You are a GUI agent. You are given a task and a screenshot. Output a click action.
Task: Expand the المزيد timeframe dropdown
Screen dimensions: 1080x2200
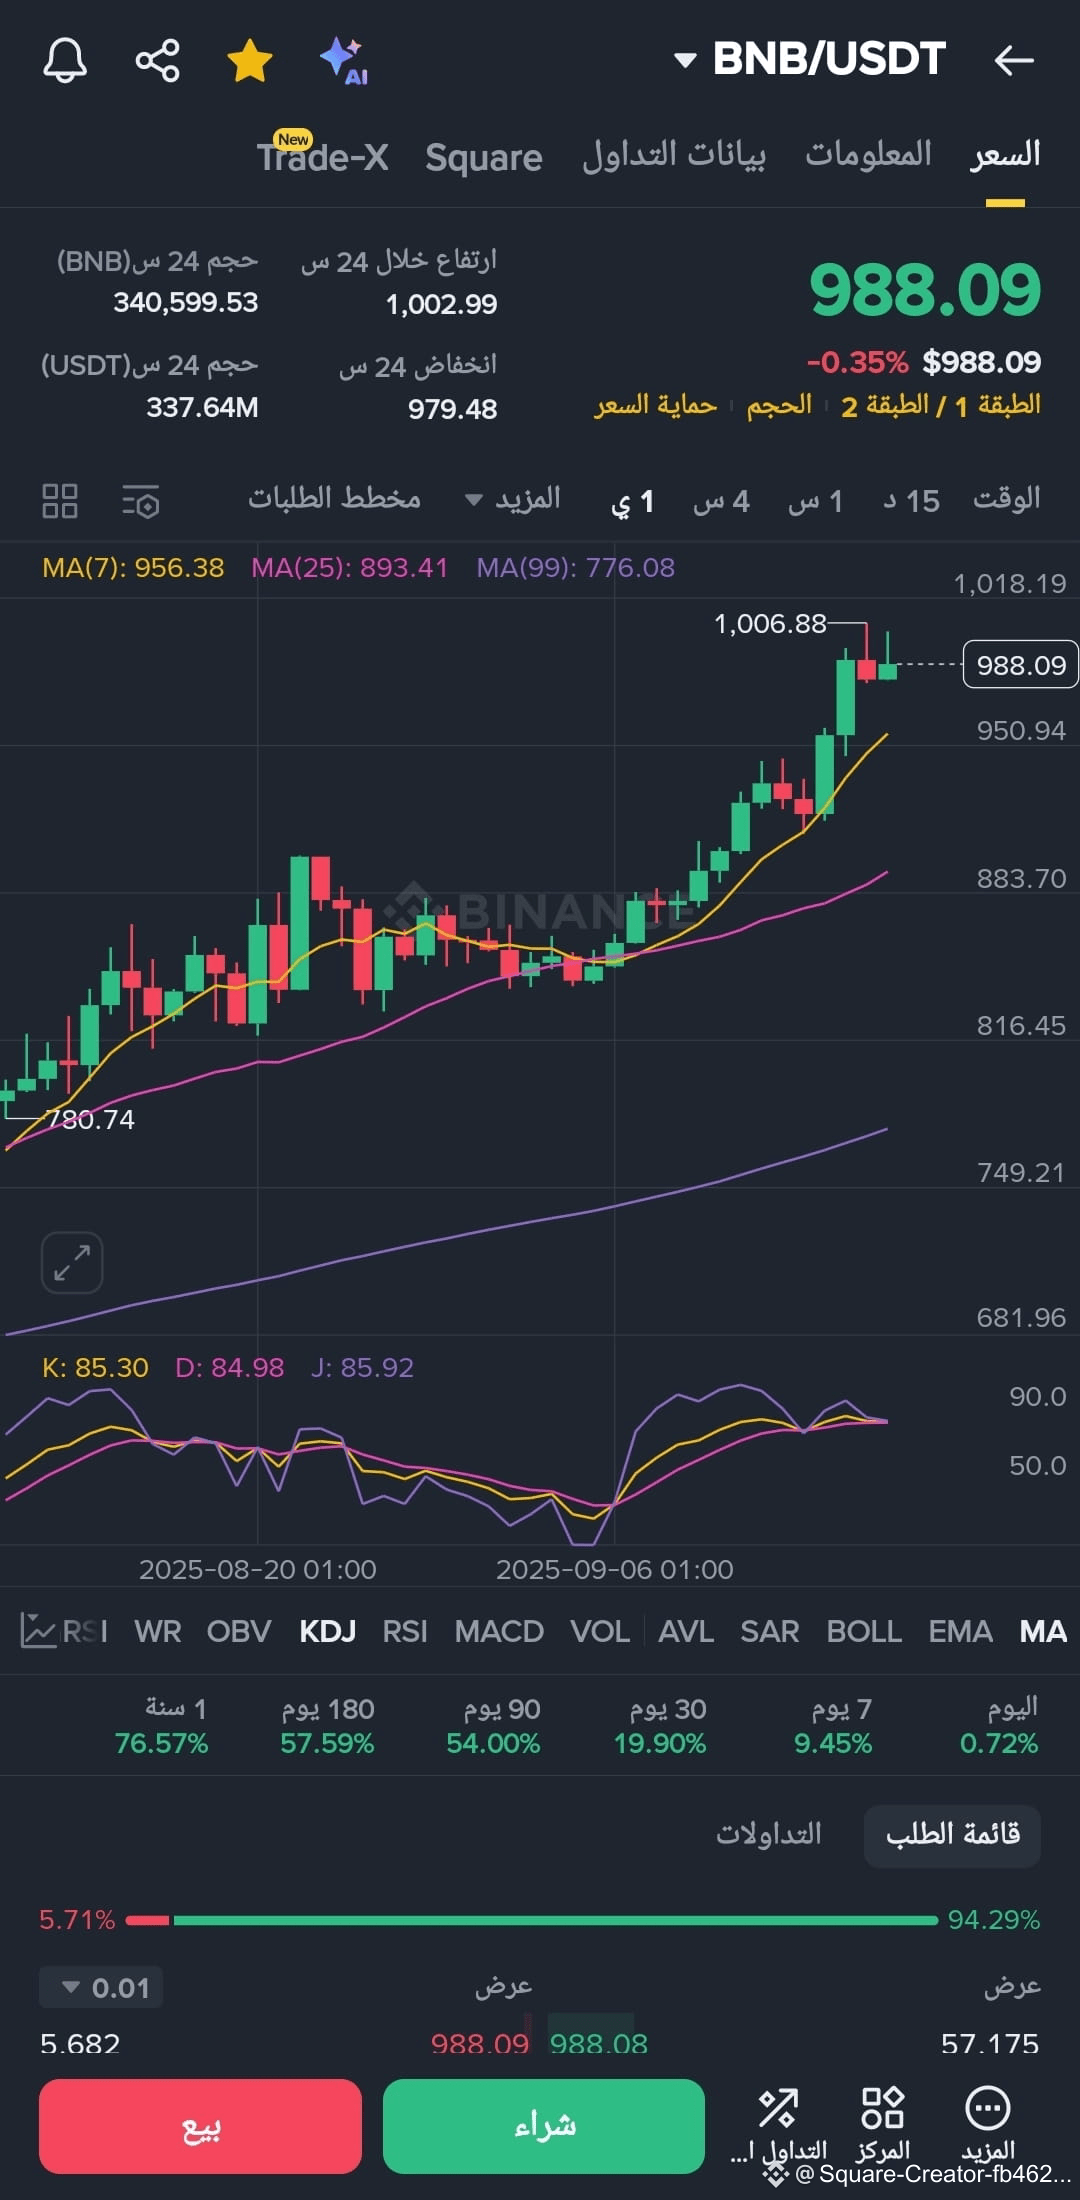coord(513,499)
